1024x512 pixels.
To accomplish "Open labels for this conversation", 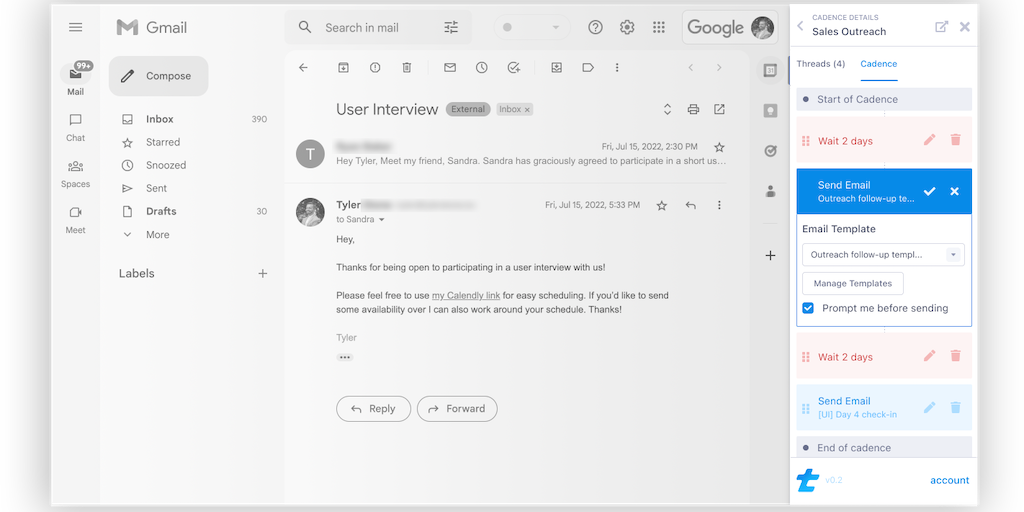I will (x=588, y=67).
